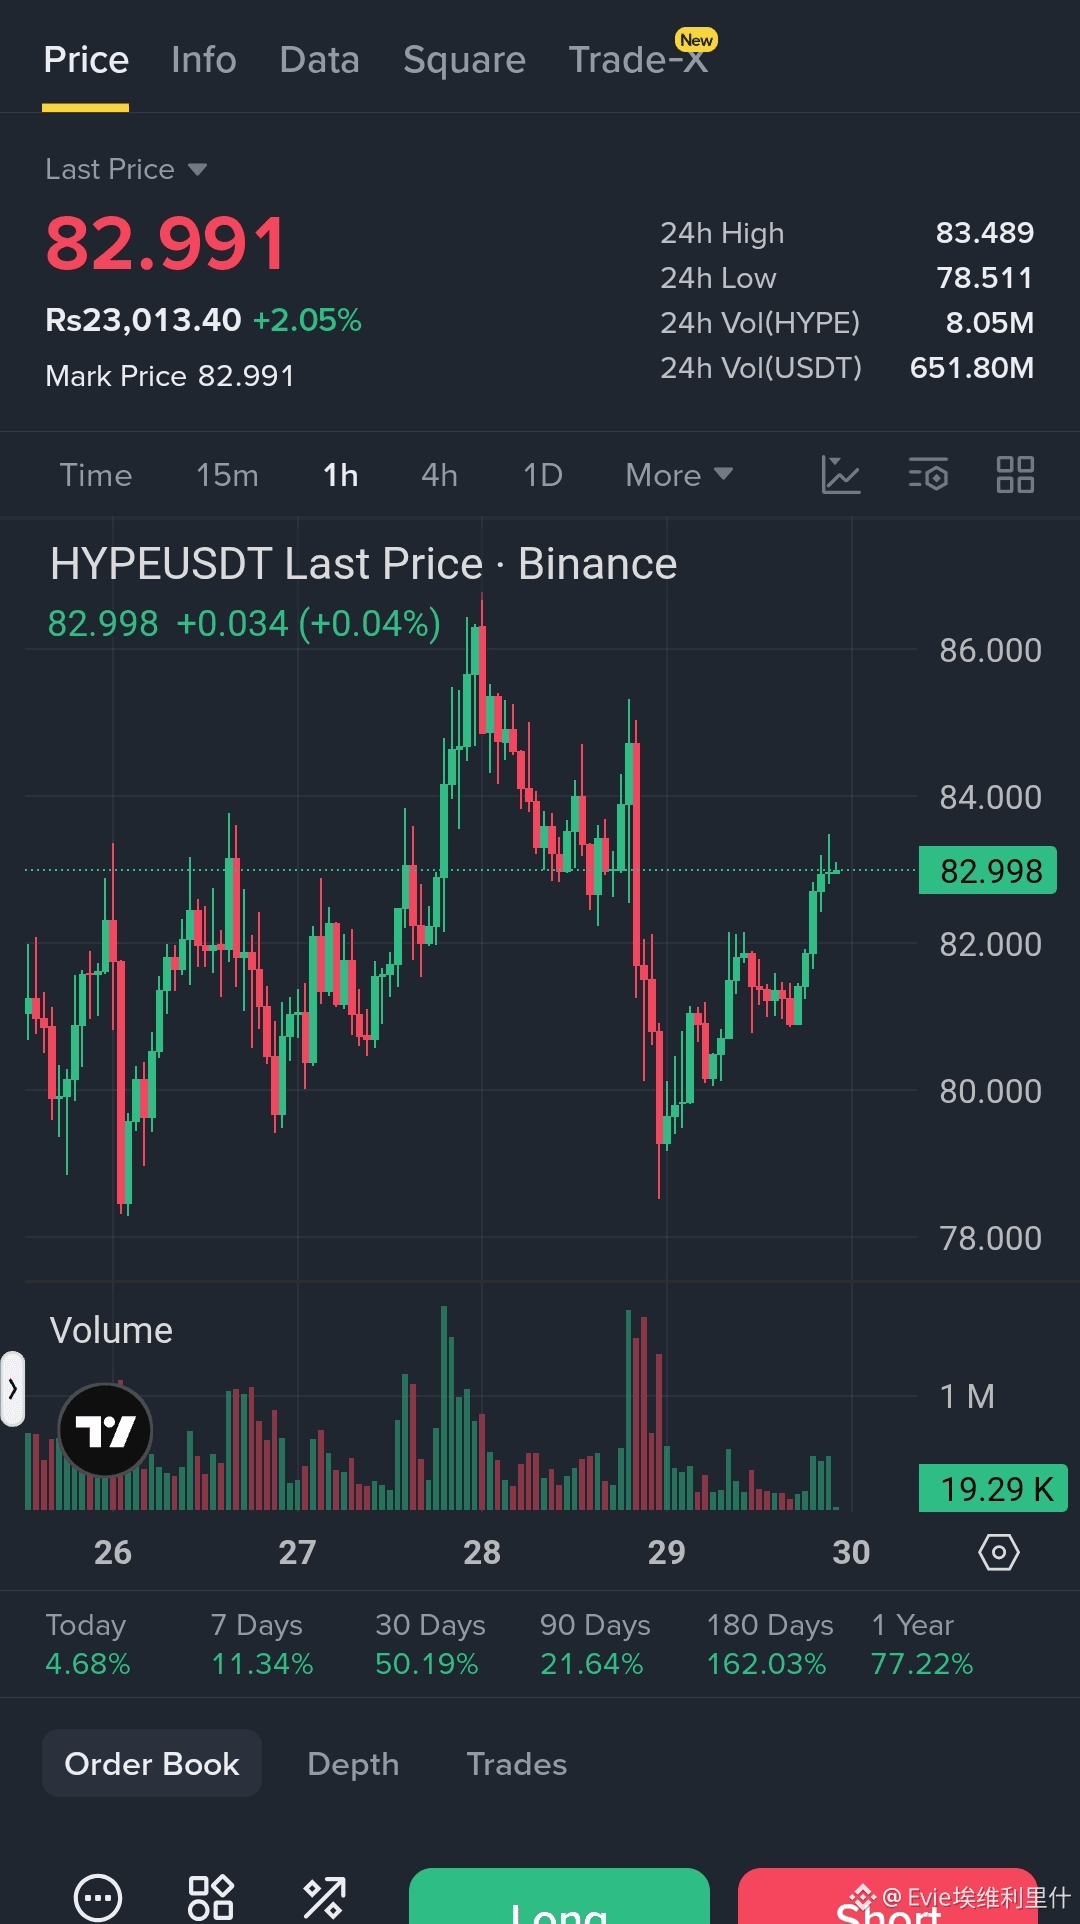Switch to the Info tab
Image resolution: width=1080 pixels, height=1924 pixels.
(204, 60)
